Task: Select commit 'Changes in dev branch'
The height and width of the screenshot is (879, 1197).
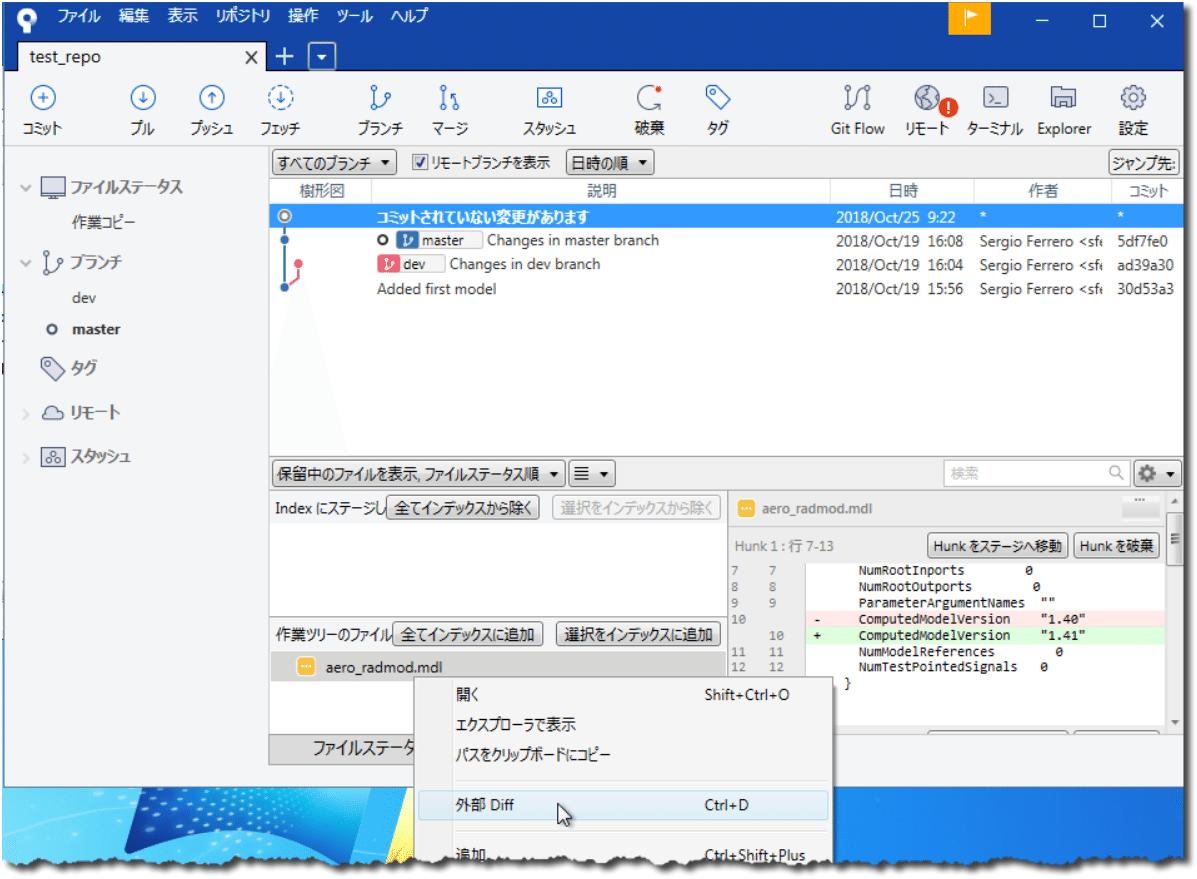Action: 726,264
